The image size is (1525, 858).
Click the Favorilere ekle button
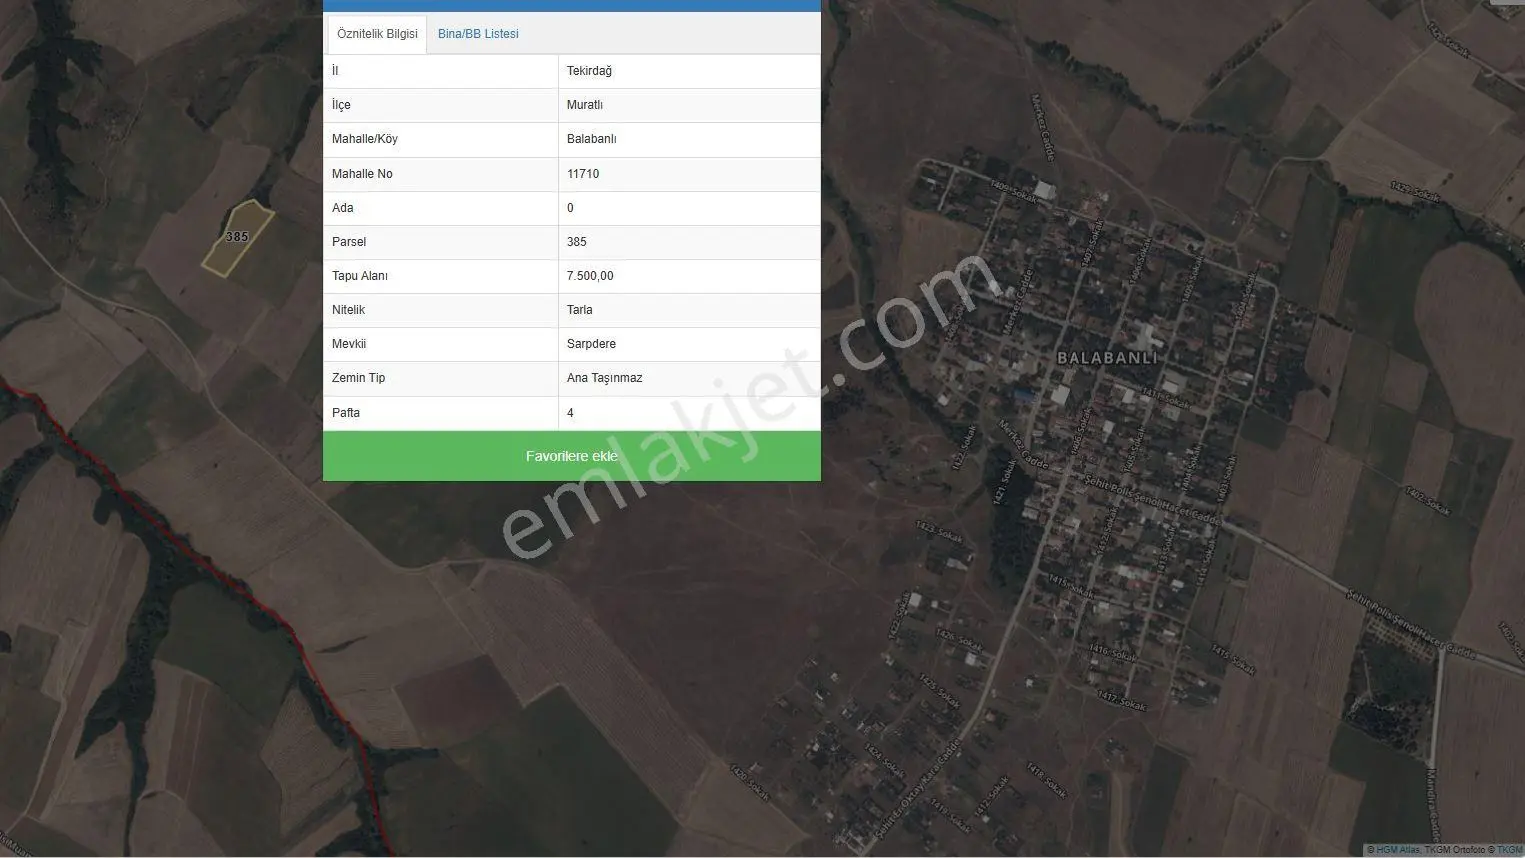tap(572, 456)
